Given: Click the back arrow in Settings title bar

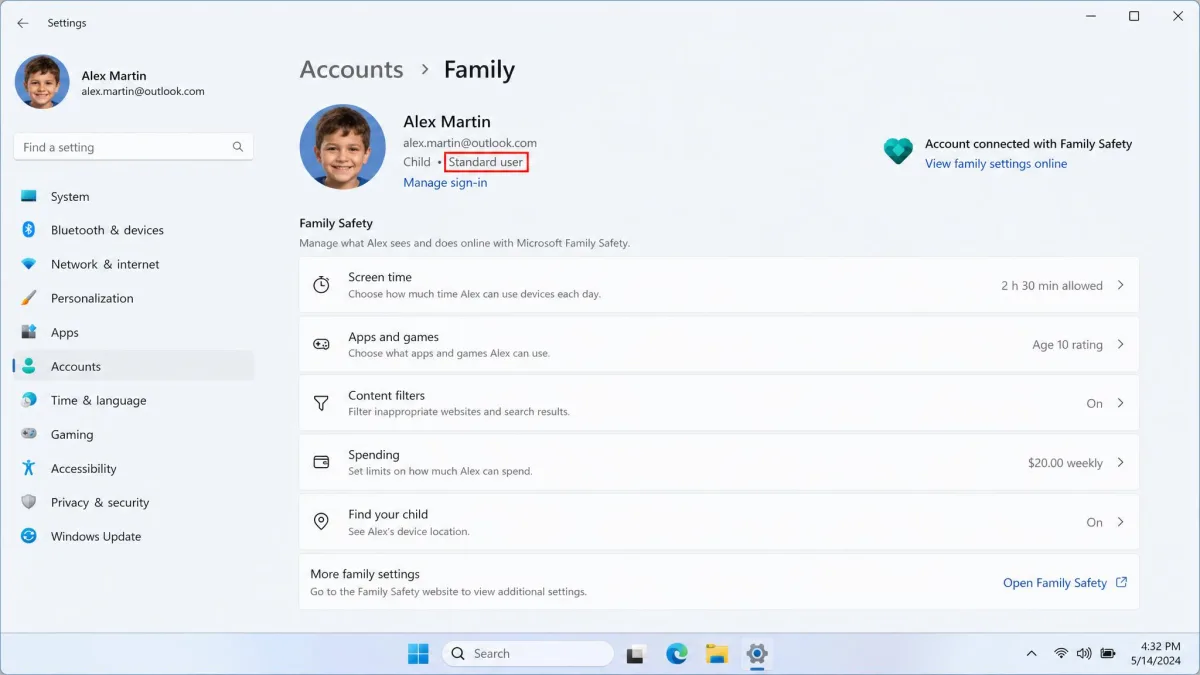Looking at the screenshot, I should coord(23,23).
